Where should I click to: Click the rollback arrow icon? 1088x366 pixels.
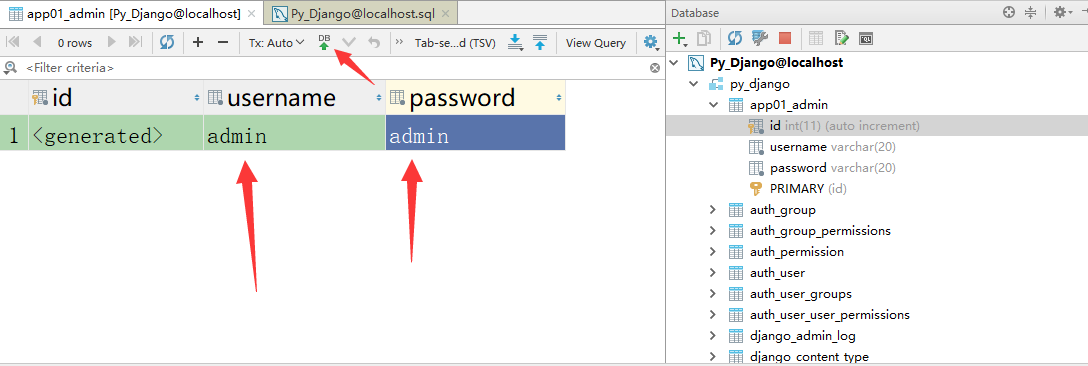tap(374, 42)
